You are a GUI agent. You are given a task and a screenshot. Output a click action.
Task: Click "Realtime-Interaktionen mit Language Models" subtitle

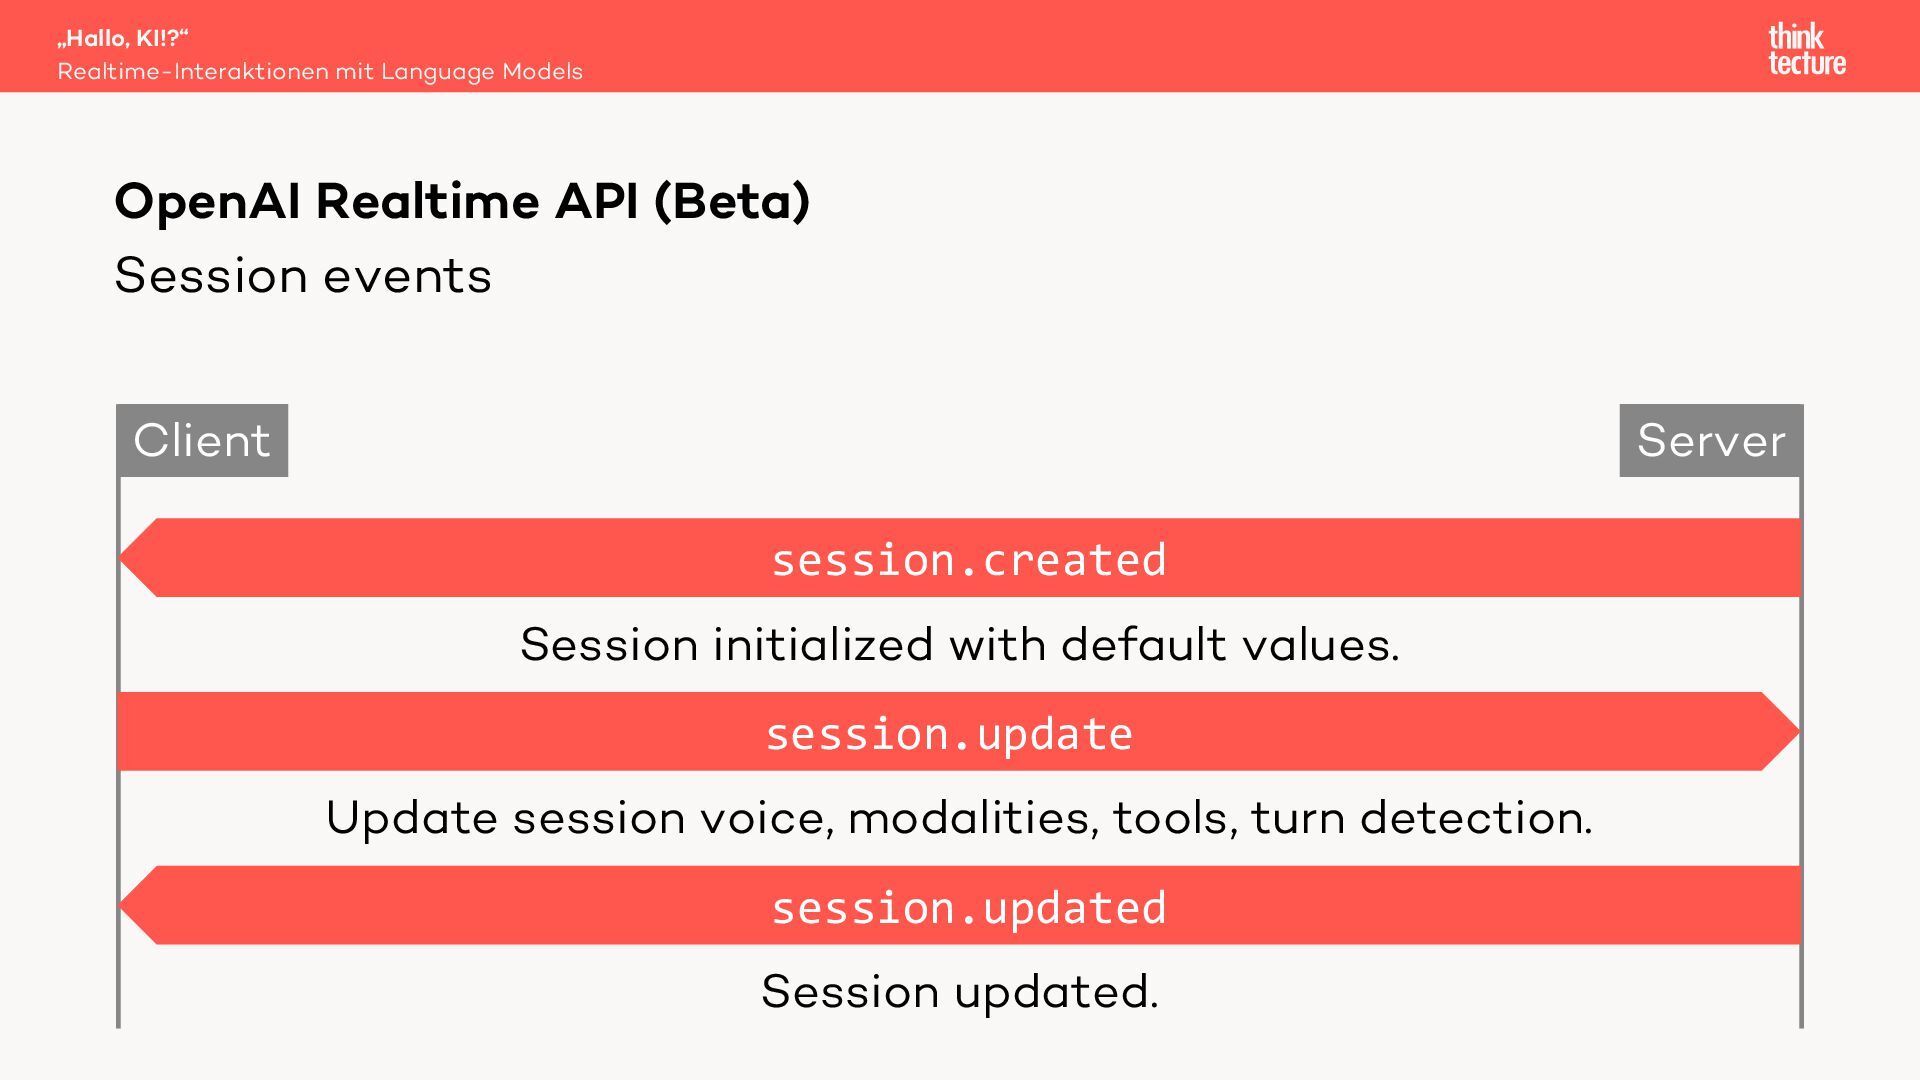pos(320,72)
